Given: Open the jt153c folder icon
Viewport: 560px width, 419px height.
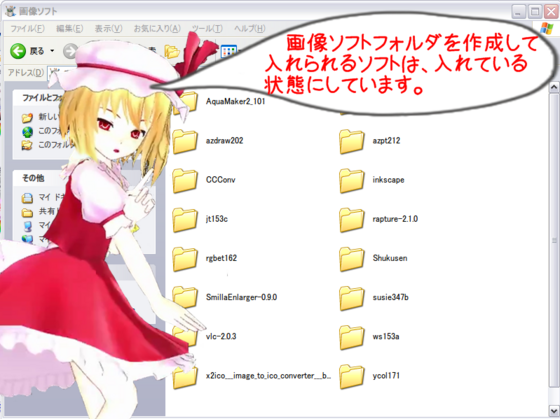Looking at the screenshot, I should tap(185, 220).
